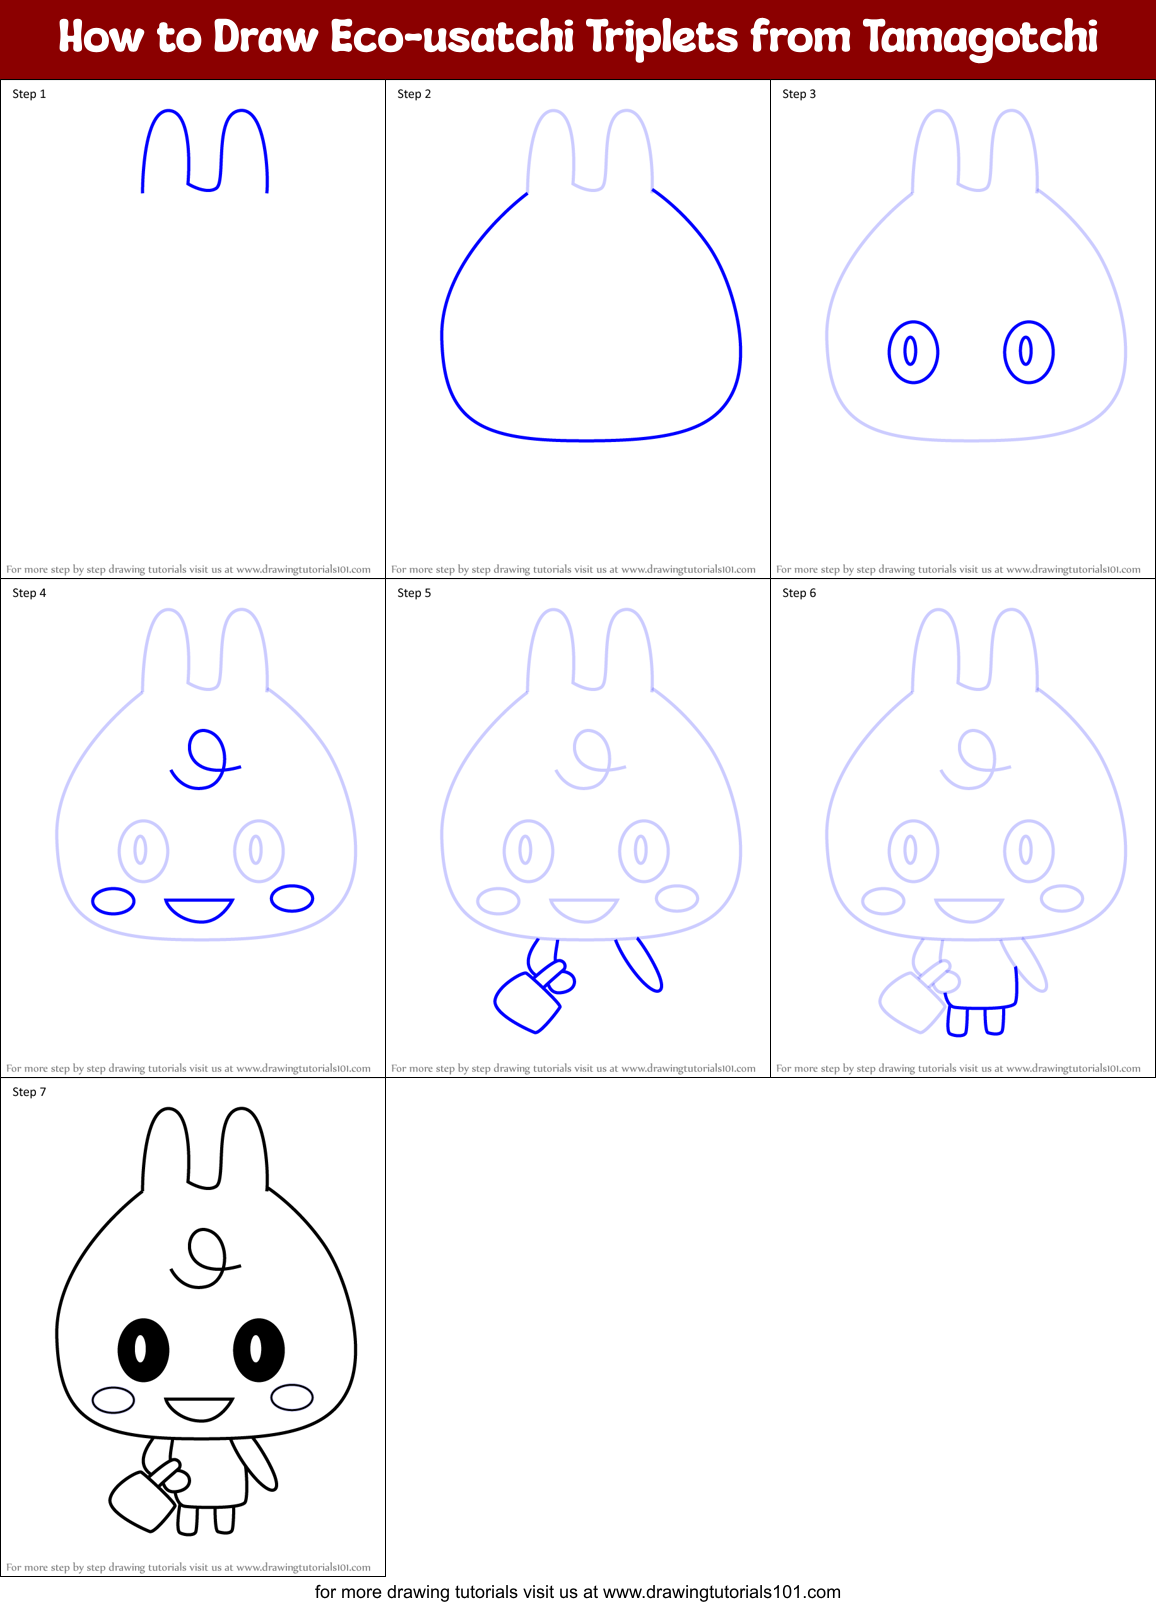This screenshot has width=1156, height=1607.
Task: Click the Step 2 body outline drawing
Action: click(591, 314)
